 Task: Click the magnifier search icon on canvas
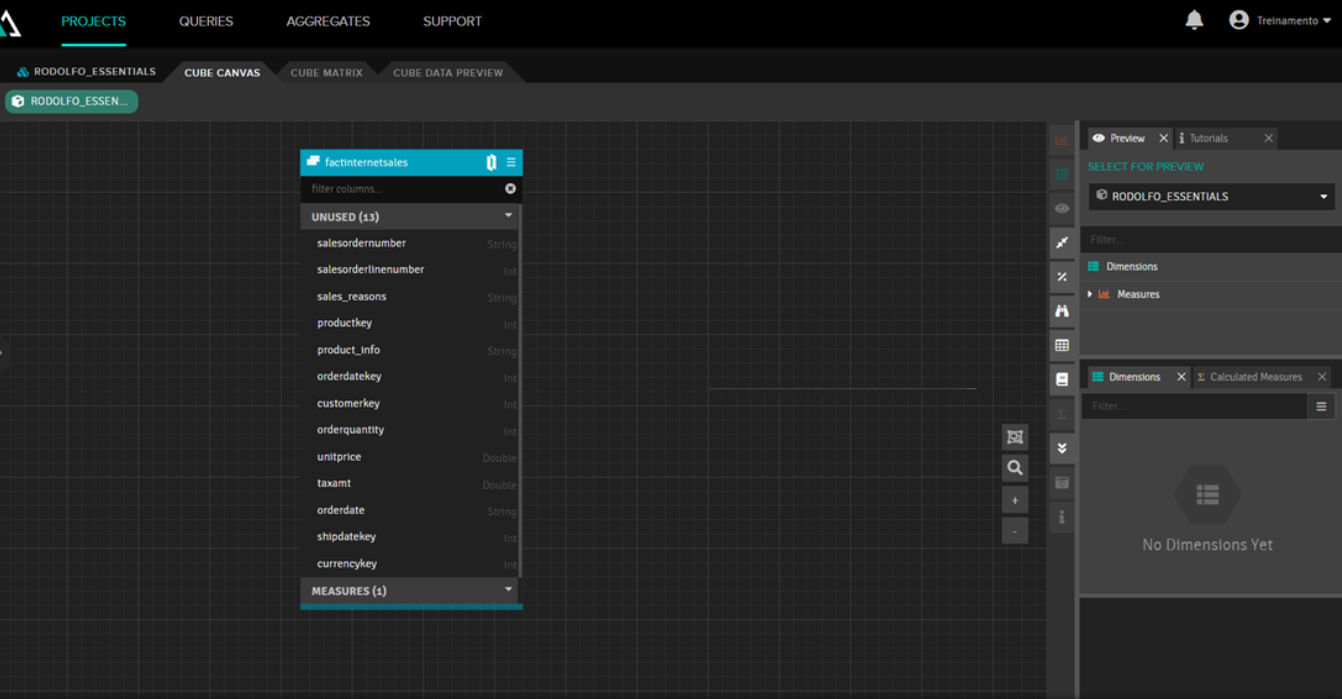tap(1015, 468)
